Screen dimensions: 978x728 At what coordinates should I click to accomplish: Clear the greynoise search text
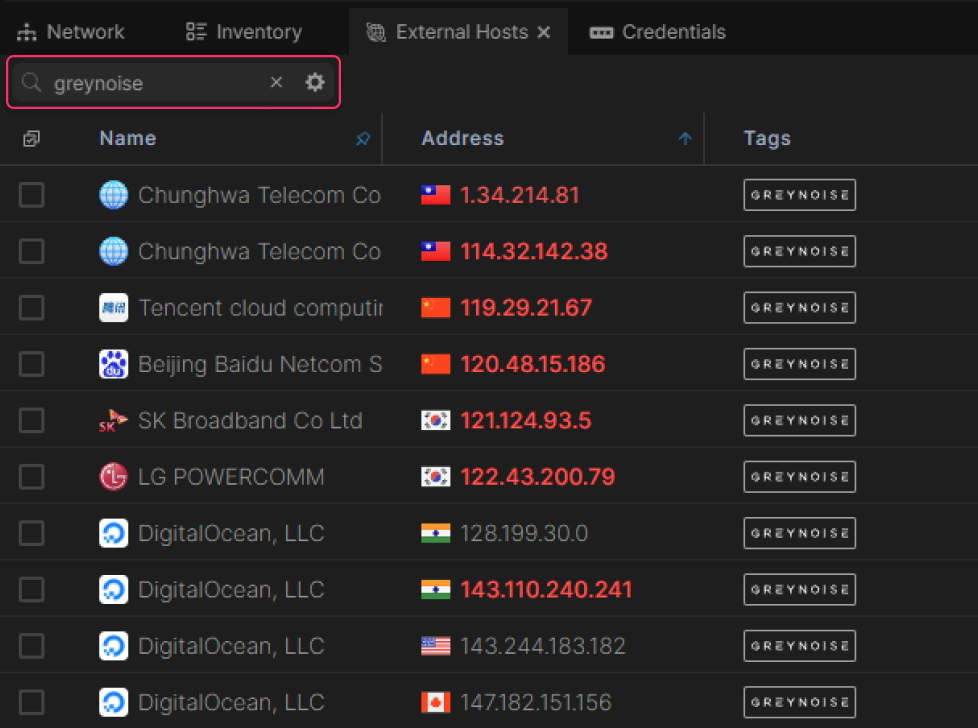pyautogui.click(x=276, y=82)
